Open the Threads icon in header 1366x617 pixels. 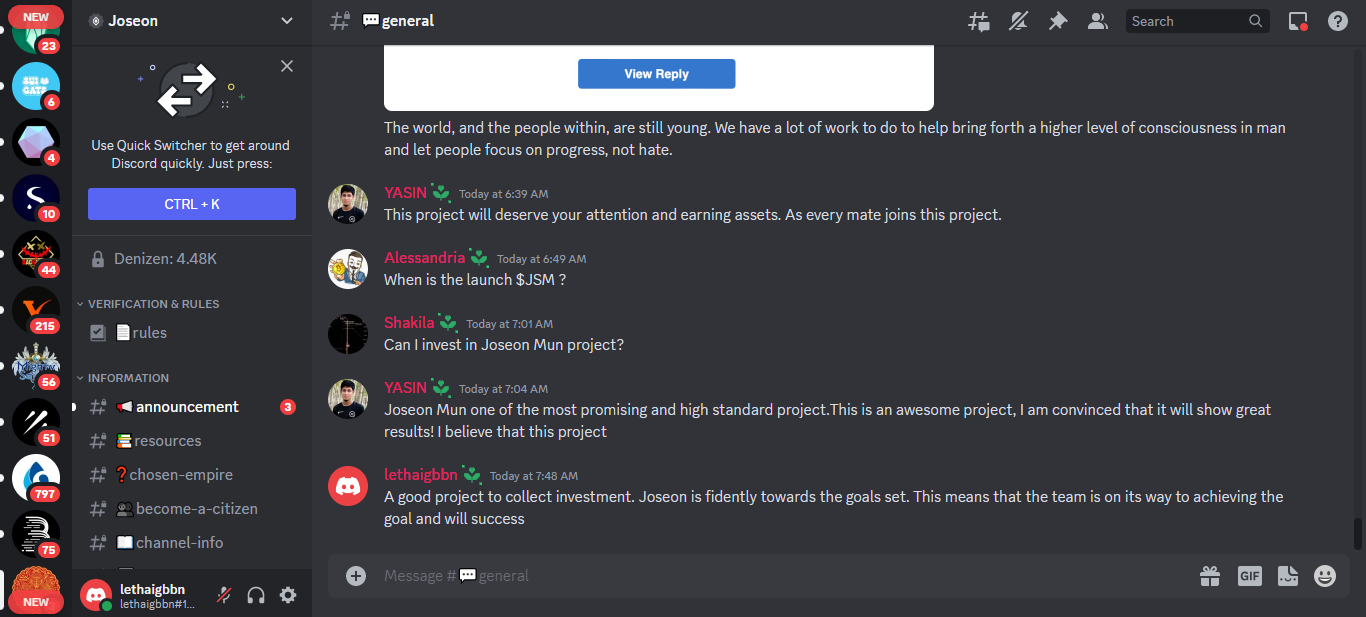[979, 21]
